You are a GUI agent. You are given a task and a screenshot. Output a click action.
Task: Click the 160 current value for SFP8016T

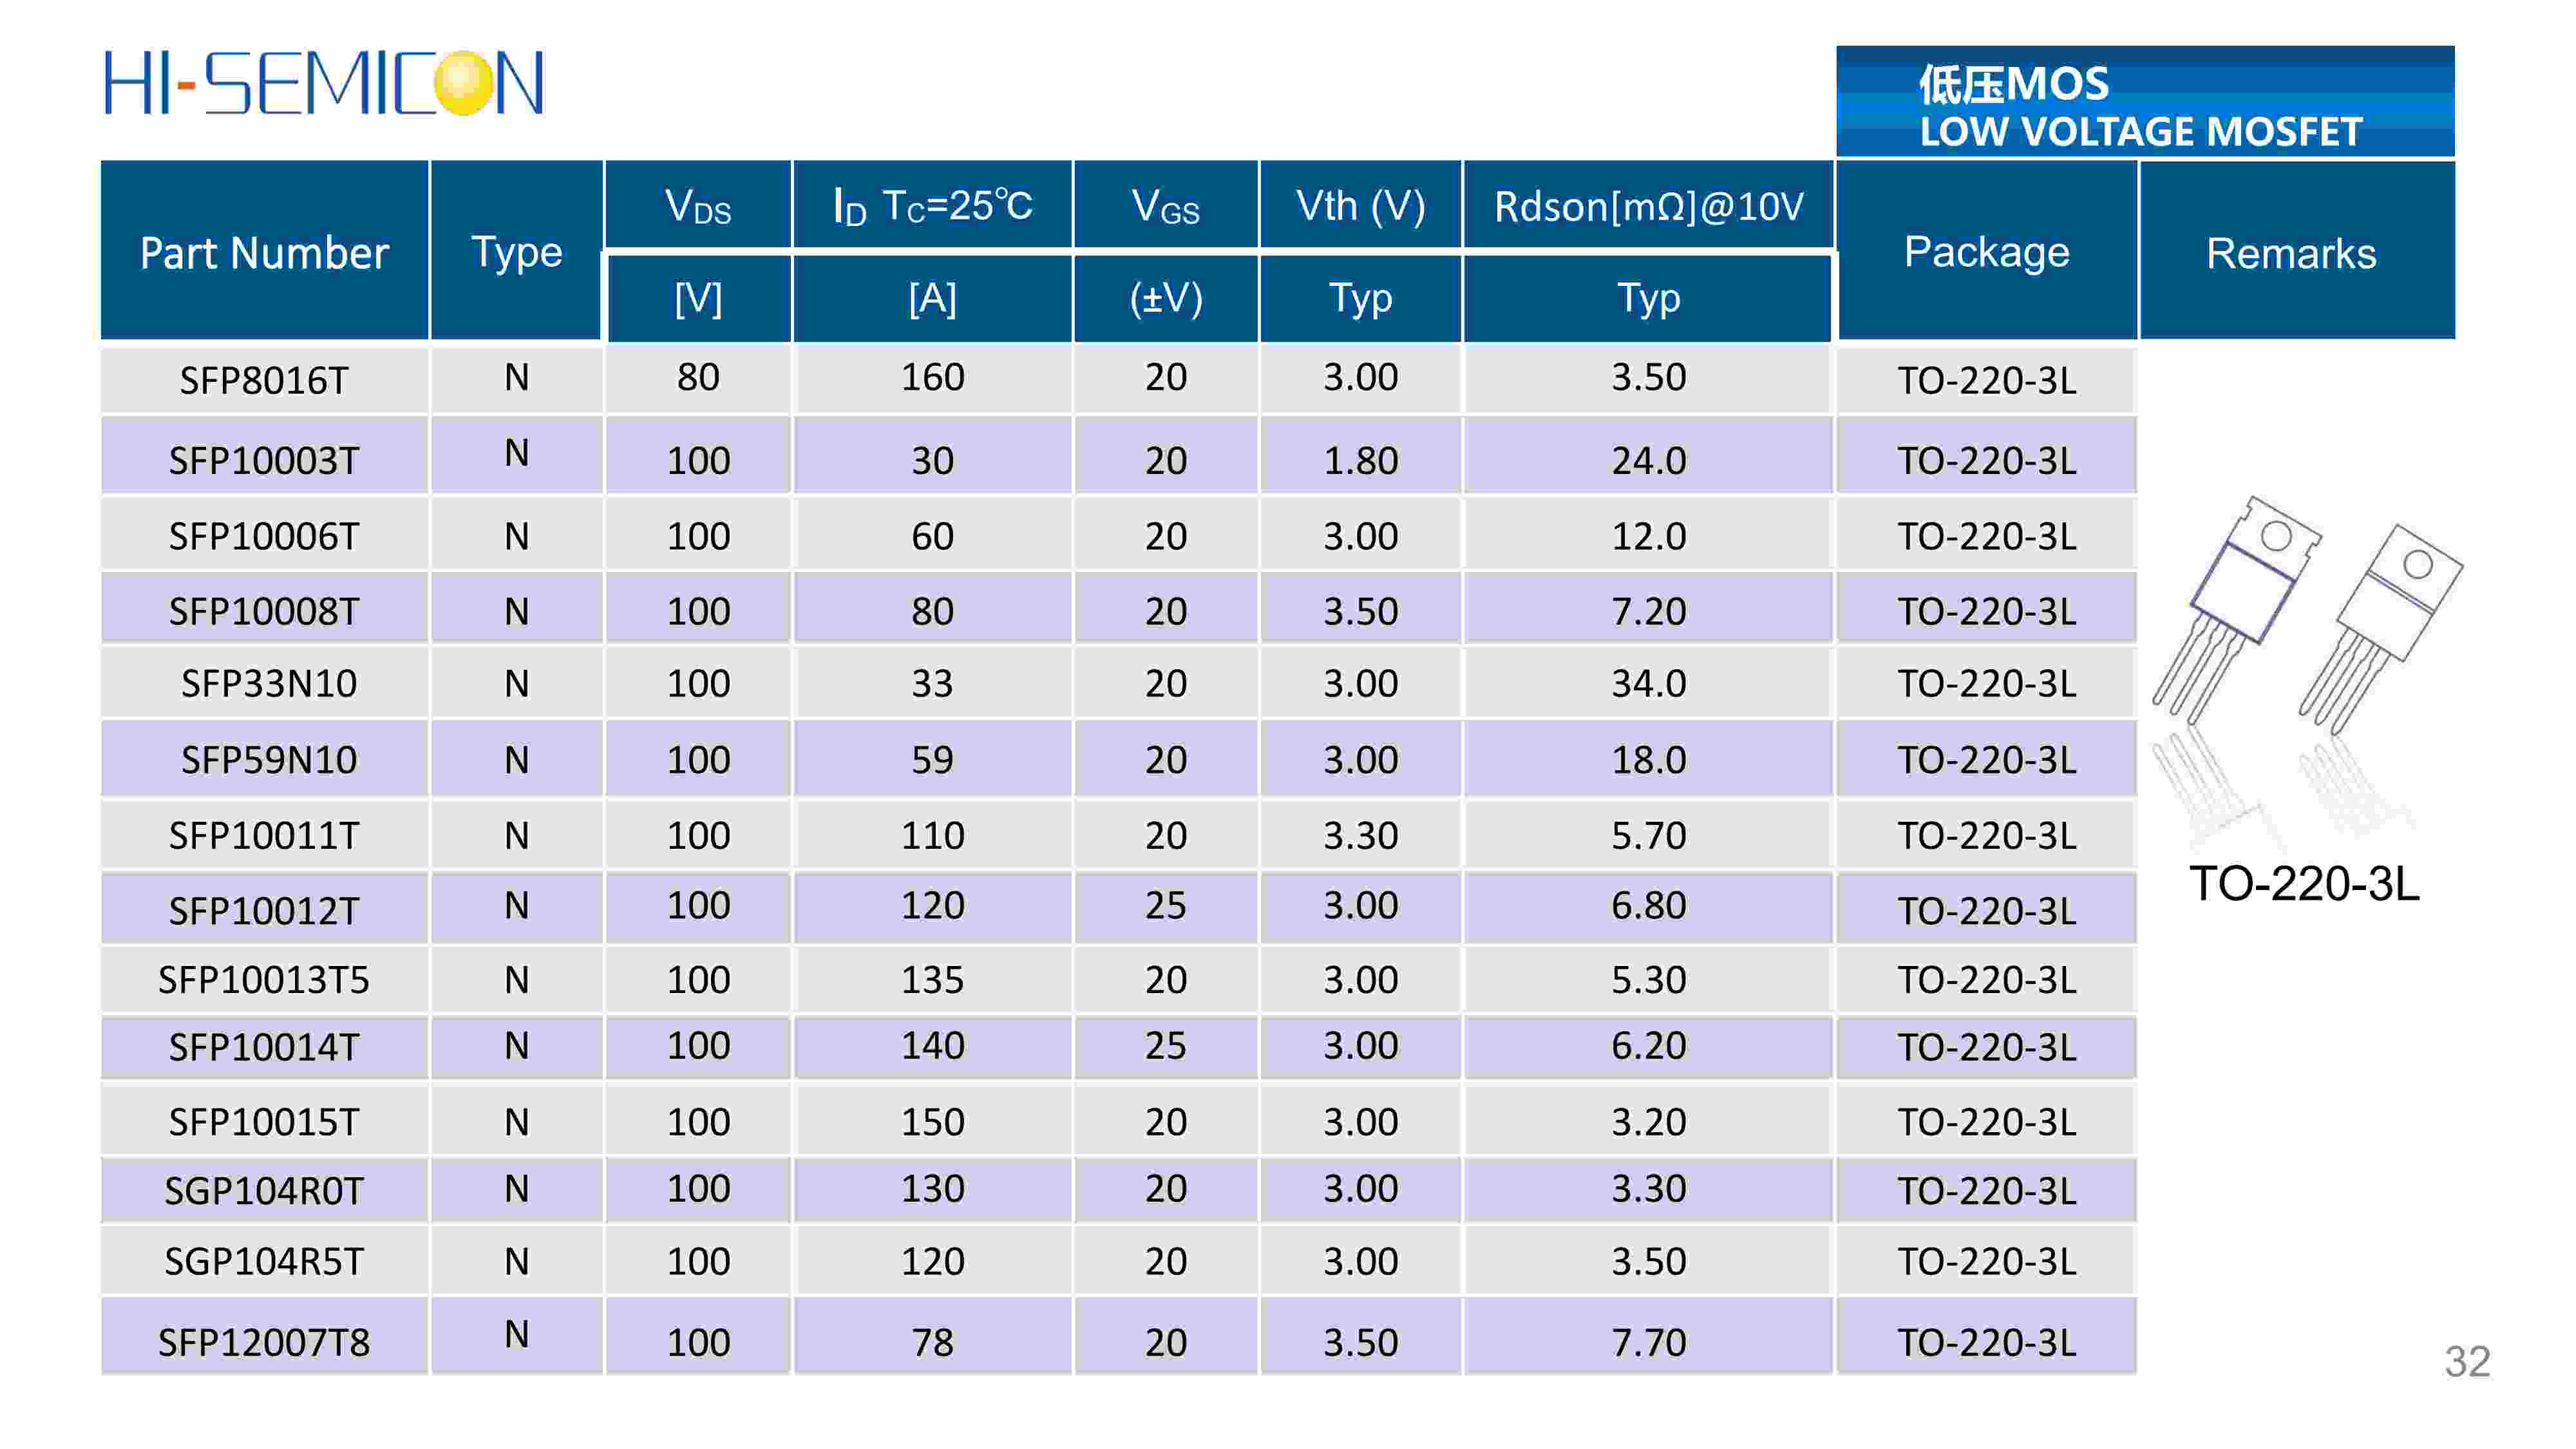pos(932,378)
